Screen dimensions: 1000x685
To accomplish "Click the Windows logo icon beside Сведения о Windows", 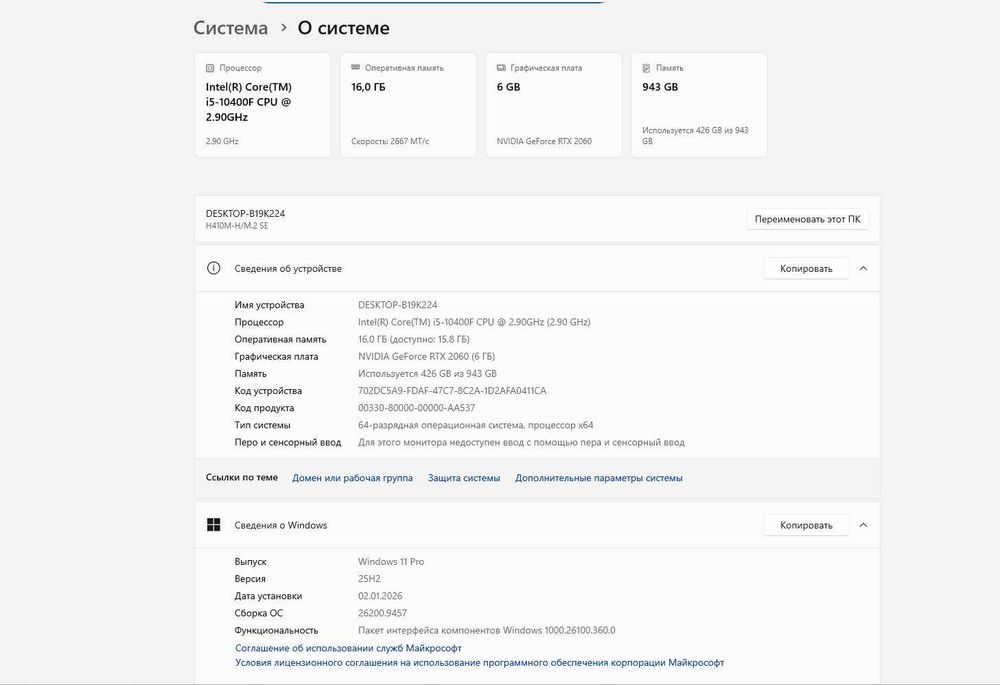I will click(x=214, y=524).
